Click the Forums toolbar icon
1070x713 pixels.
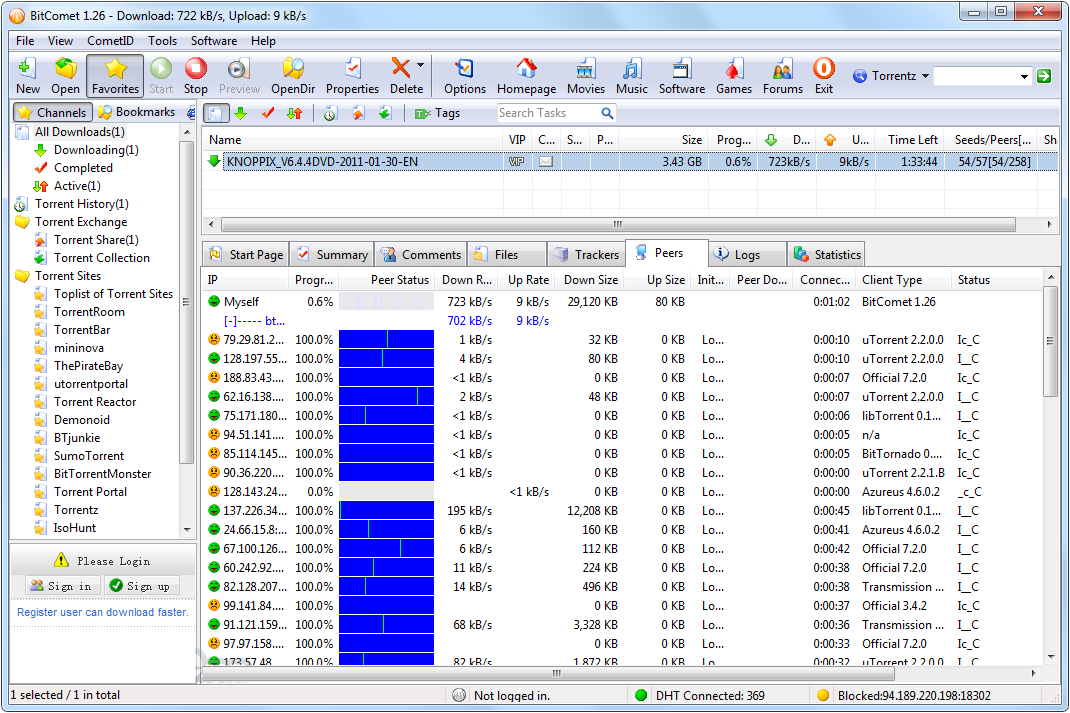(783, 75)
